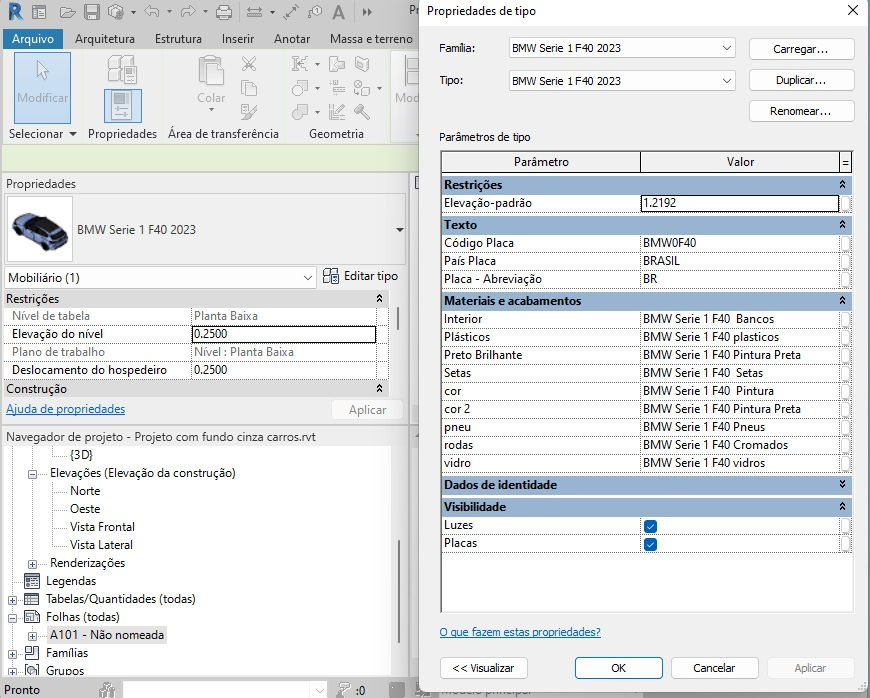This screenshot has width=870, height=698.
Task: Collapse the Restrições group in type parameters
Action: click(x=842, y=184)
